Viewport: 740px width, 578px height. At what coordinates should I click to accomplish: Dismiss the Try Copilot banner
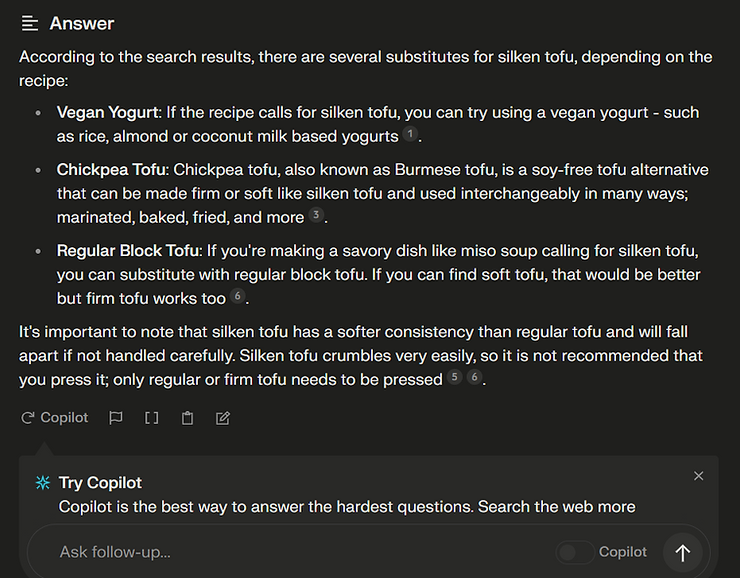[x=699, y=476]
